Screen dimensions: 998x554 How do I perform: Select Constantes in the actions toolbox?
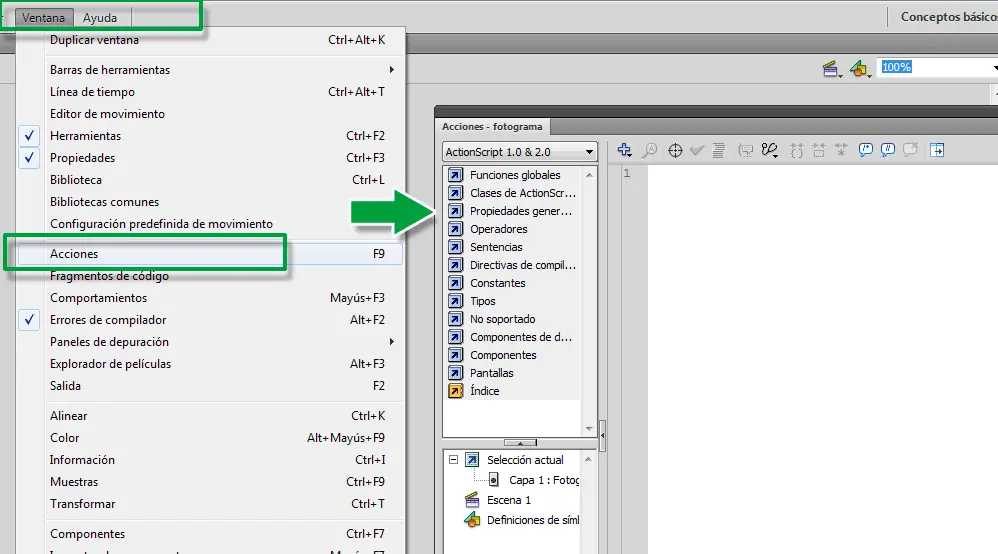tap(498, 283)
